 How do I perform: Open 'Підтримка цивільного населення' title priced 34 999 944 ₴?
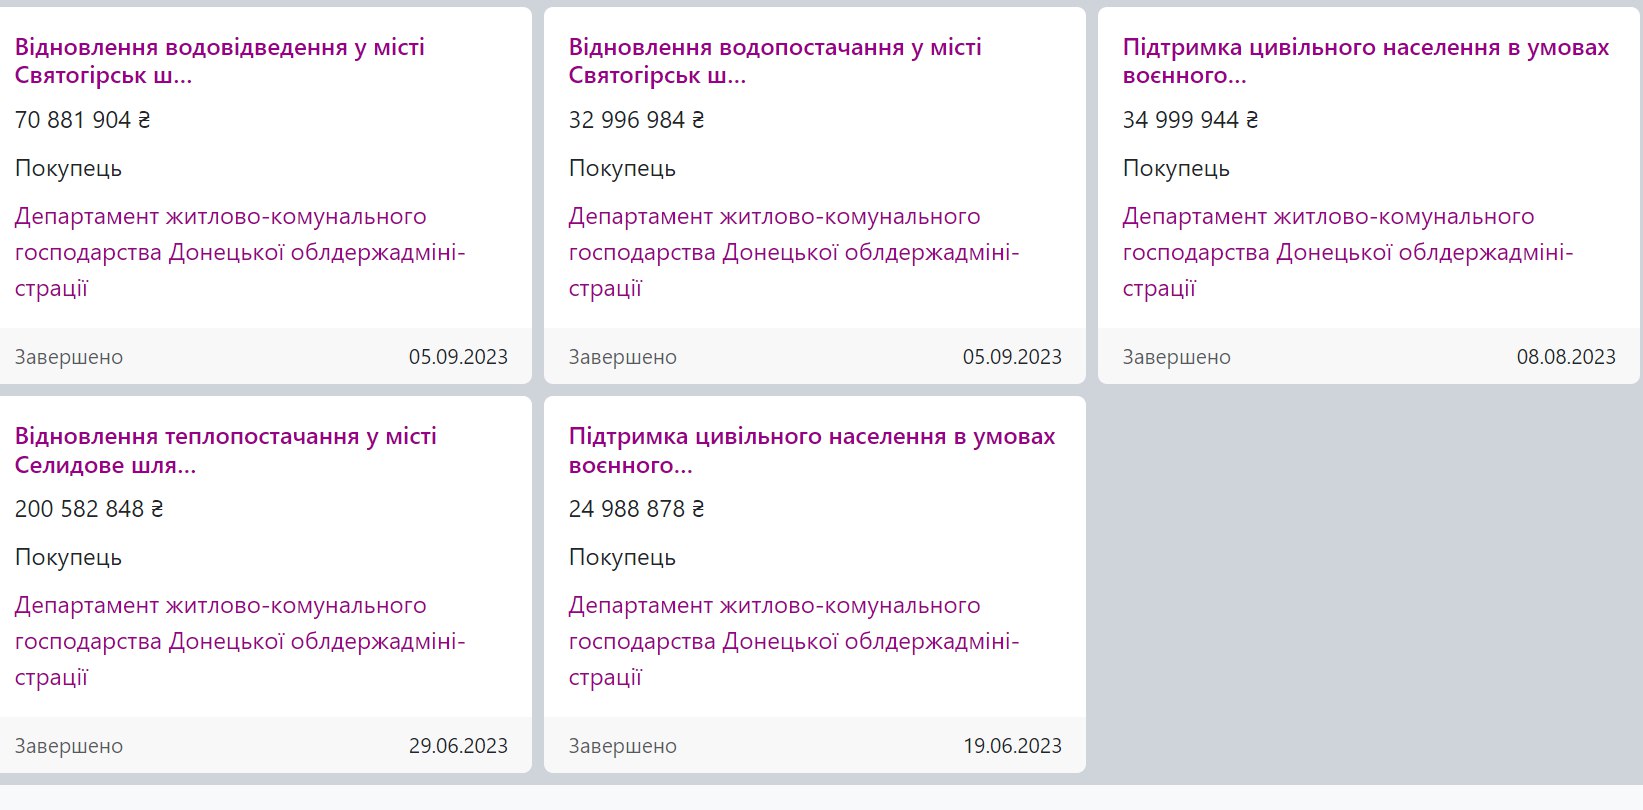point(1366,61)
